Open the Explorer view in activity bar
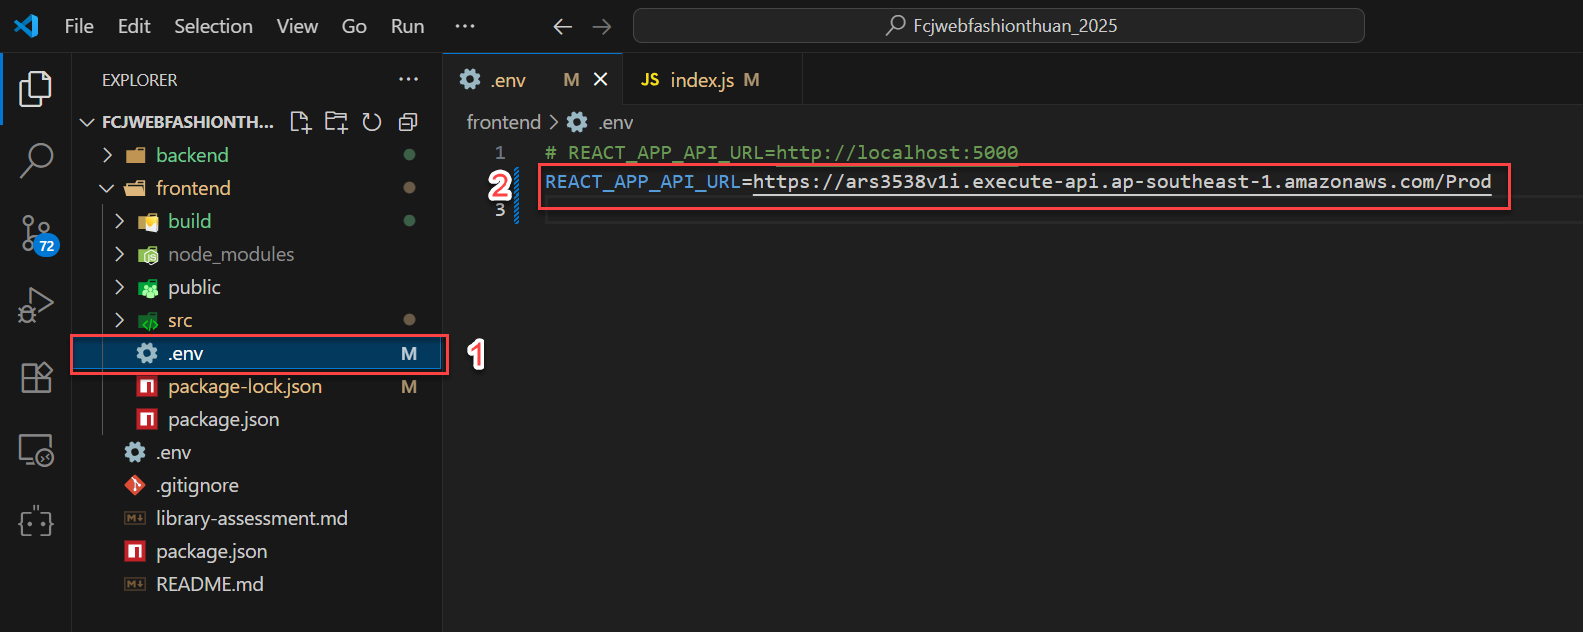This screenshot has height=632, width=1583. click(x=36, y=89)
